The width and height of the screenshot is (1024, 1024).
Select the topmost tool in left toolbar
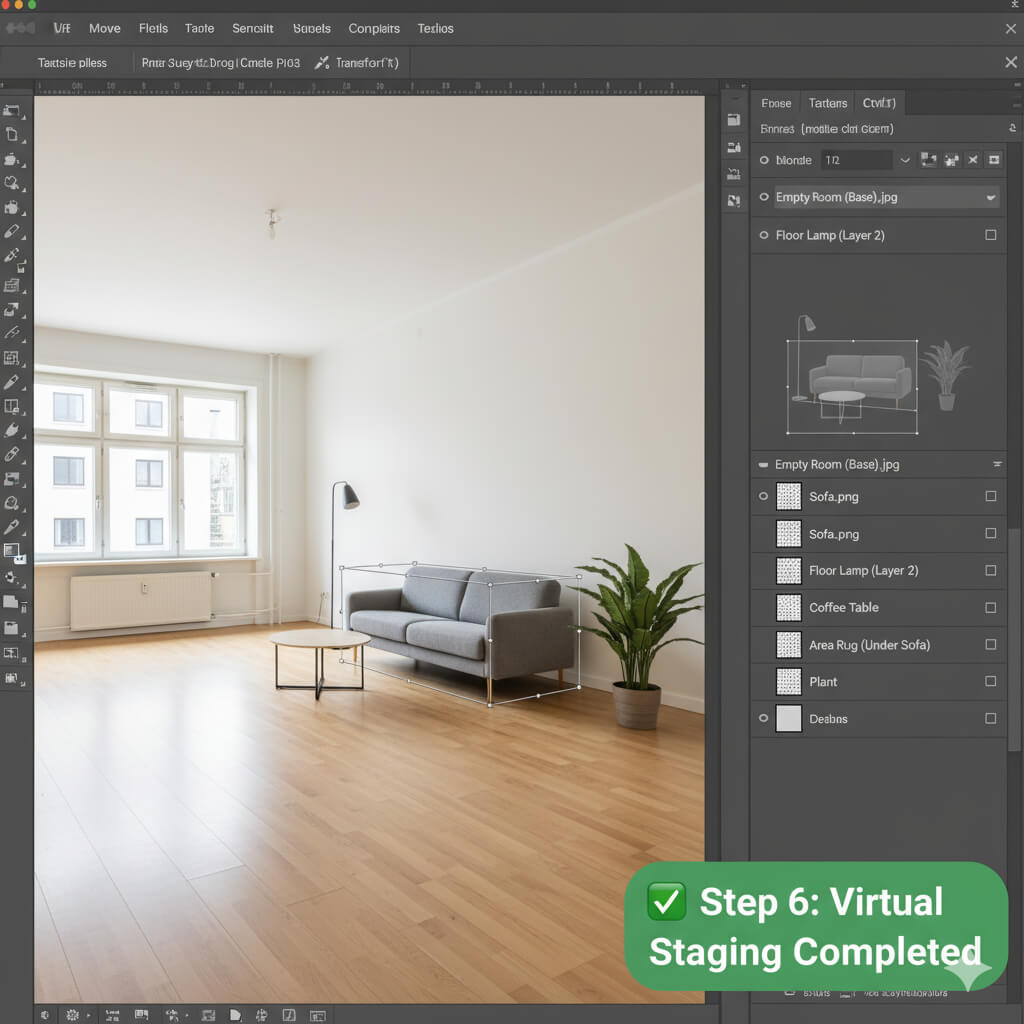tap(12, 110)
